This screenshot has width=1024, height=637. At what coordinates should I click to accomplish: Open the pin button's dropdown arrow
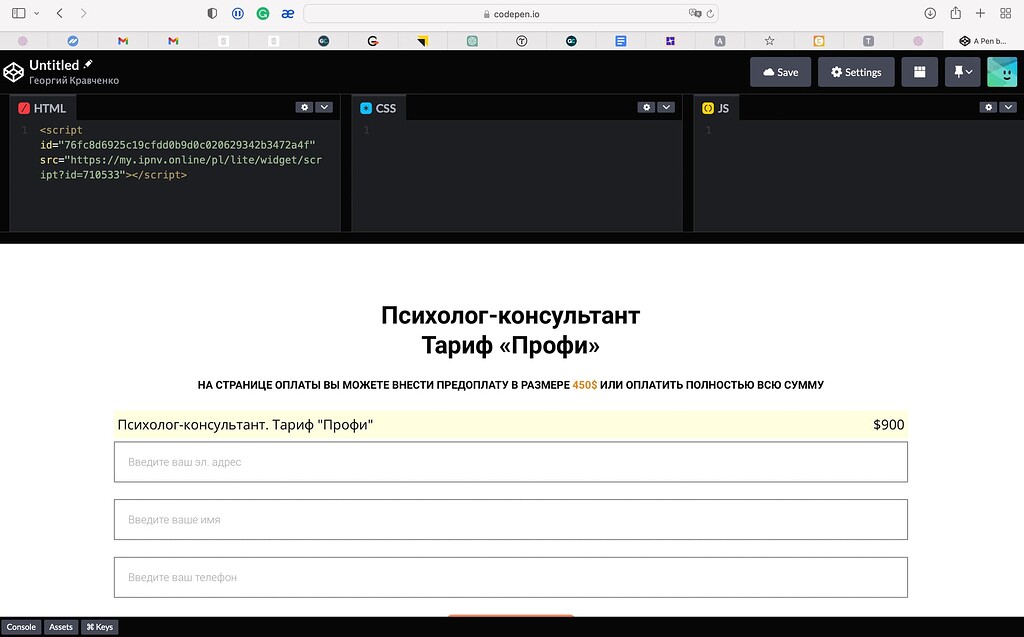(970, 72)
